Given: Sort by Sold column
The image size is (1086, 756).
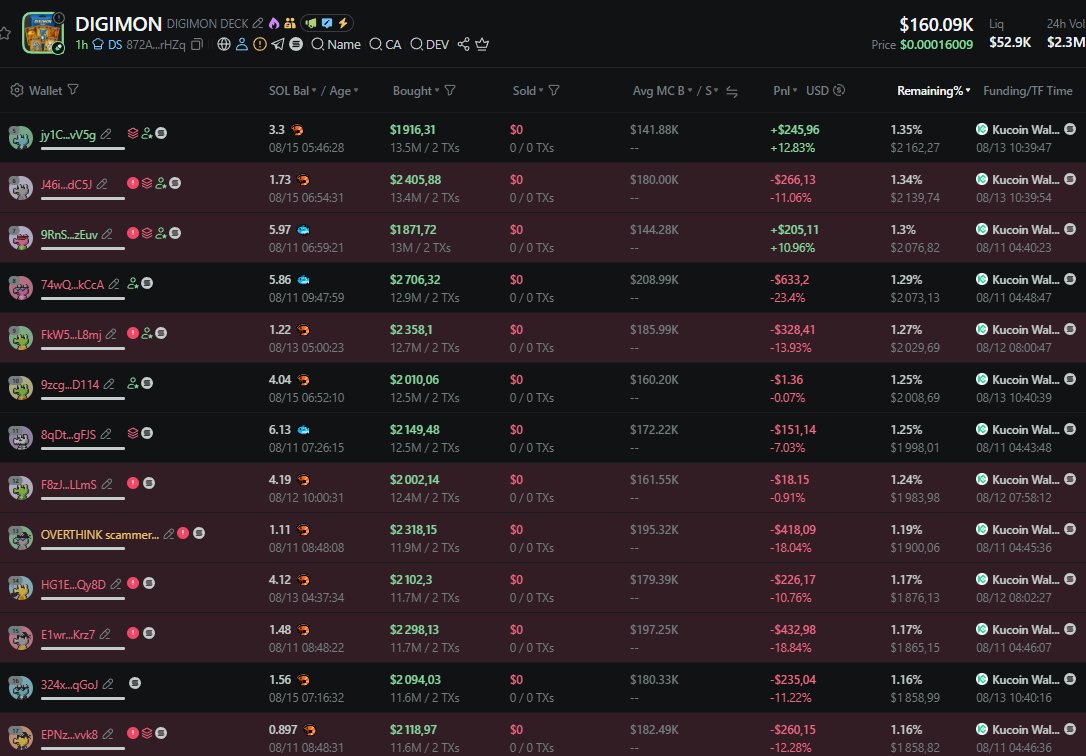Looking at the screenshot, I should coord(528,91).
